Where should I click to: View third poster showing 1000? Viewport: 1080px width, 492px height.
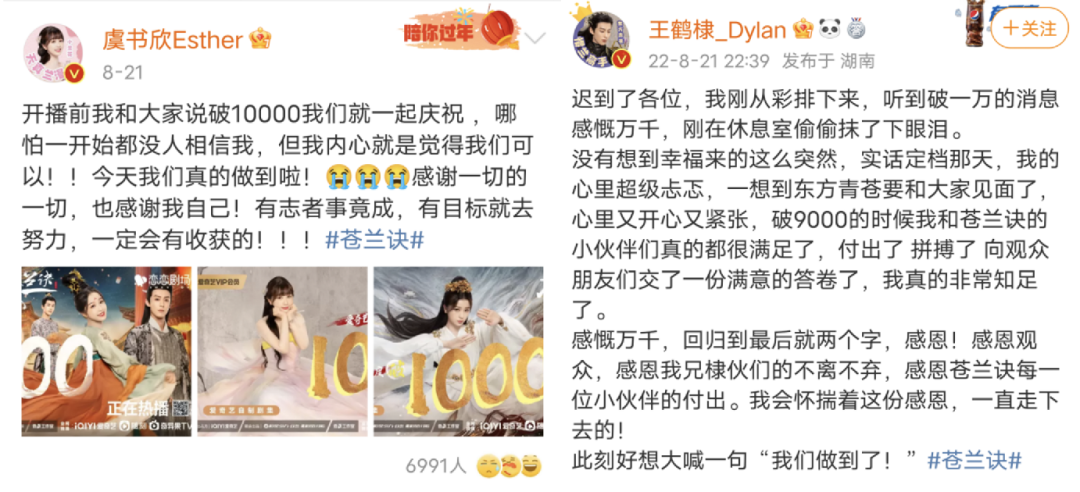click(x=458, y=351)
